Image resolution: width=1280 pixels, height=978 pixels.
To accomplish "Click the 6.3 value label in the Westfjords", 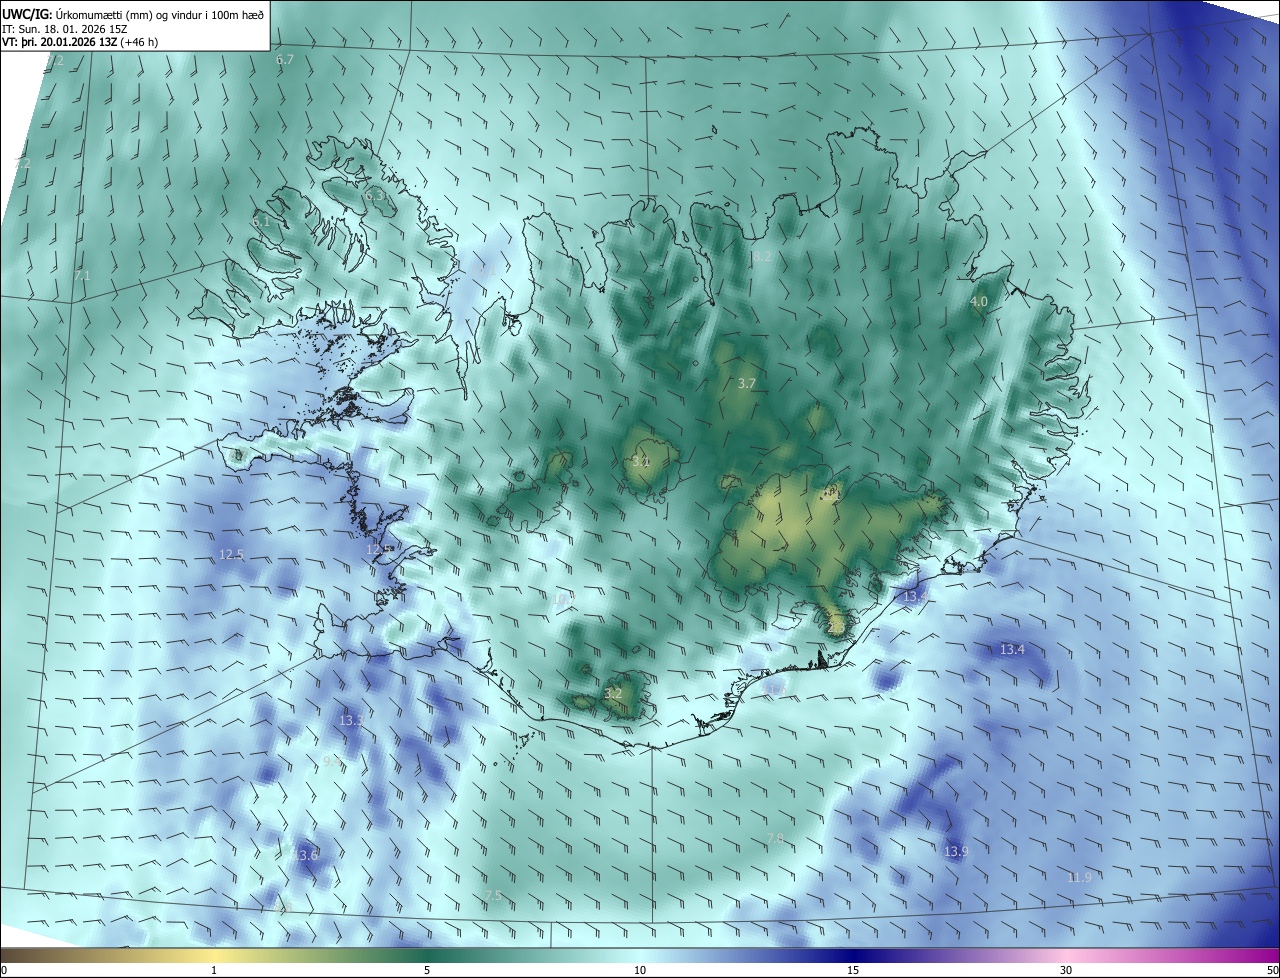I will 374,195.
